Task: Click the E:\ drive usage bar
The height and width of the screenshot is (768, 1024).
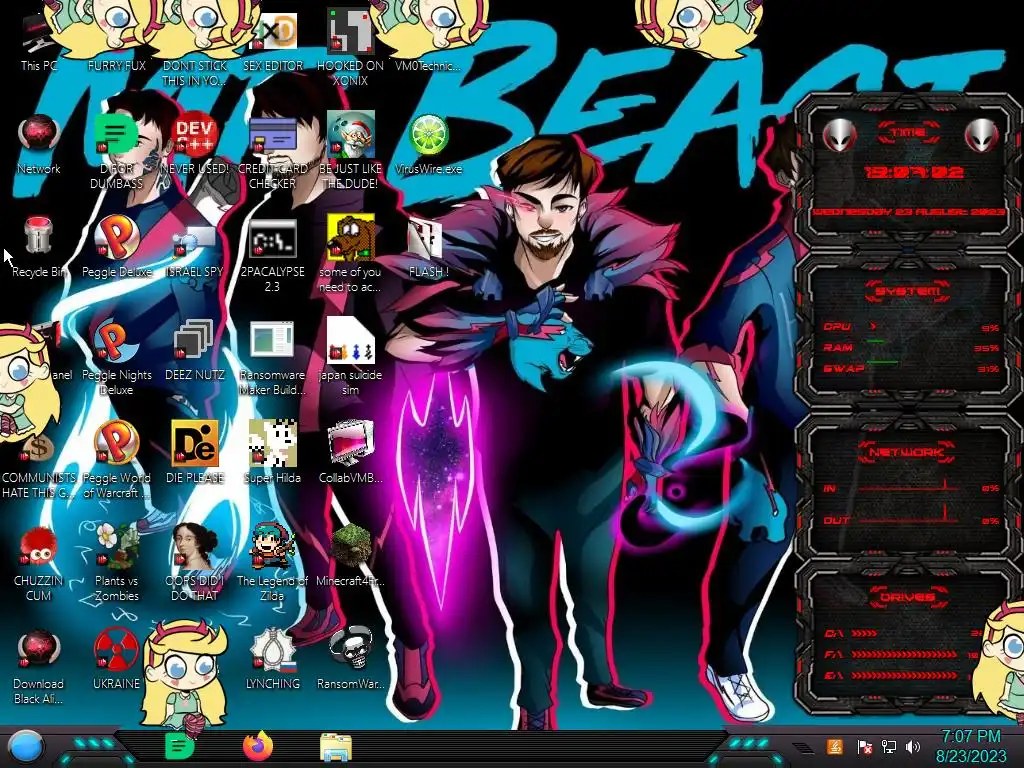Action: point(904,675)
